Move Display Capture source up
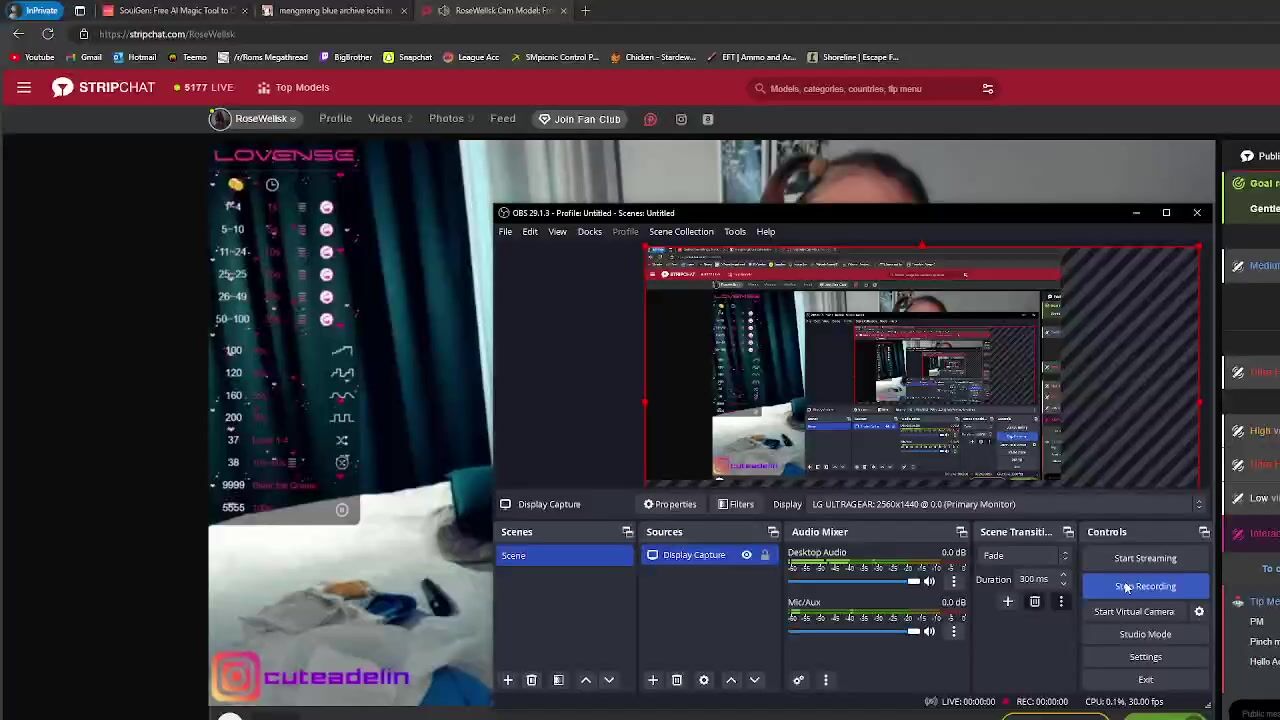The image size is (1280, 720). pos(731,680)
